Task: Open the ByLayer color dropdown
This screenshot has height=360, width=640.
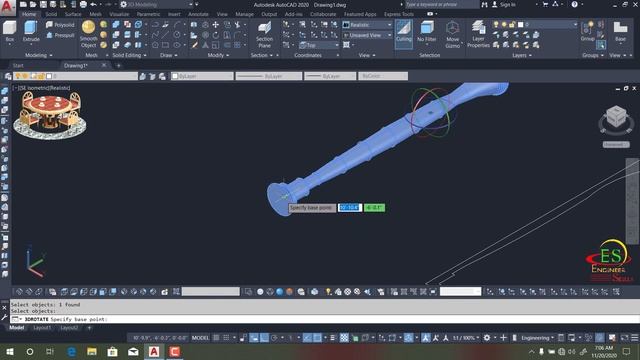Action: tap(202, 76)
